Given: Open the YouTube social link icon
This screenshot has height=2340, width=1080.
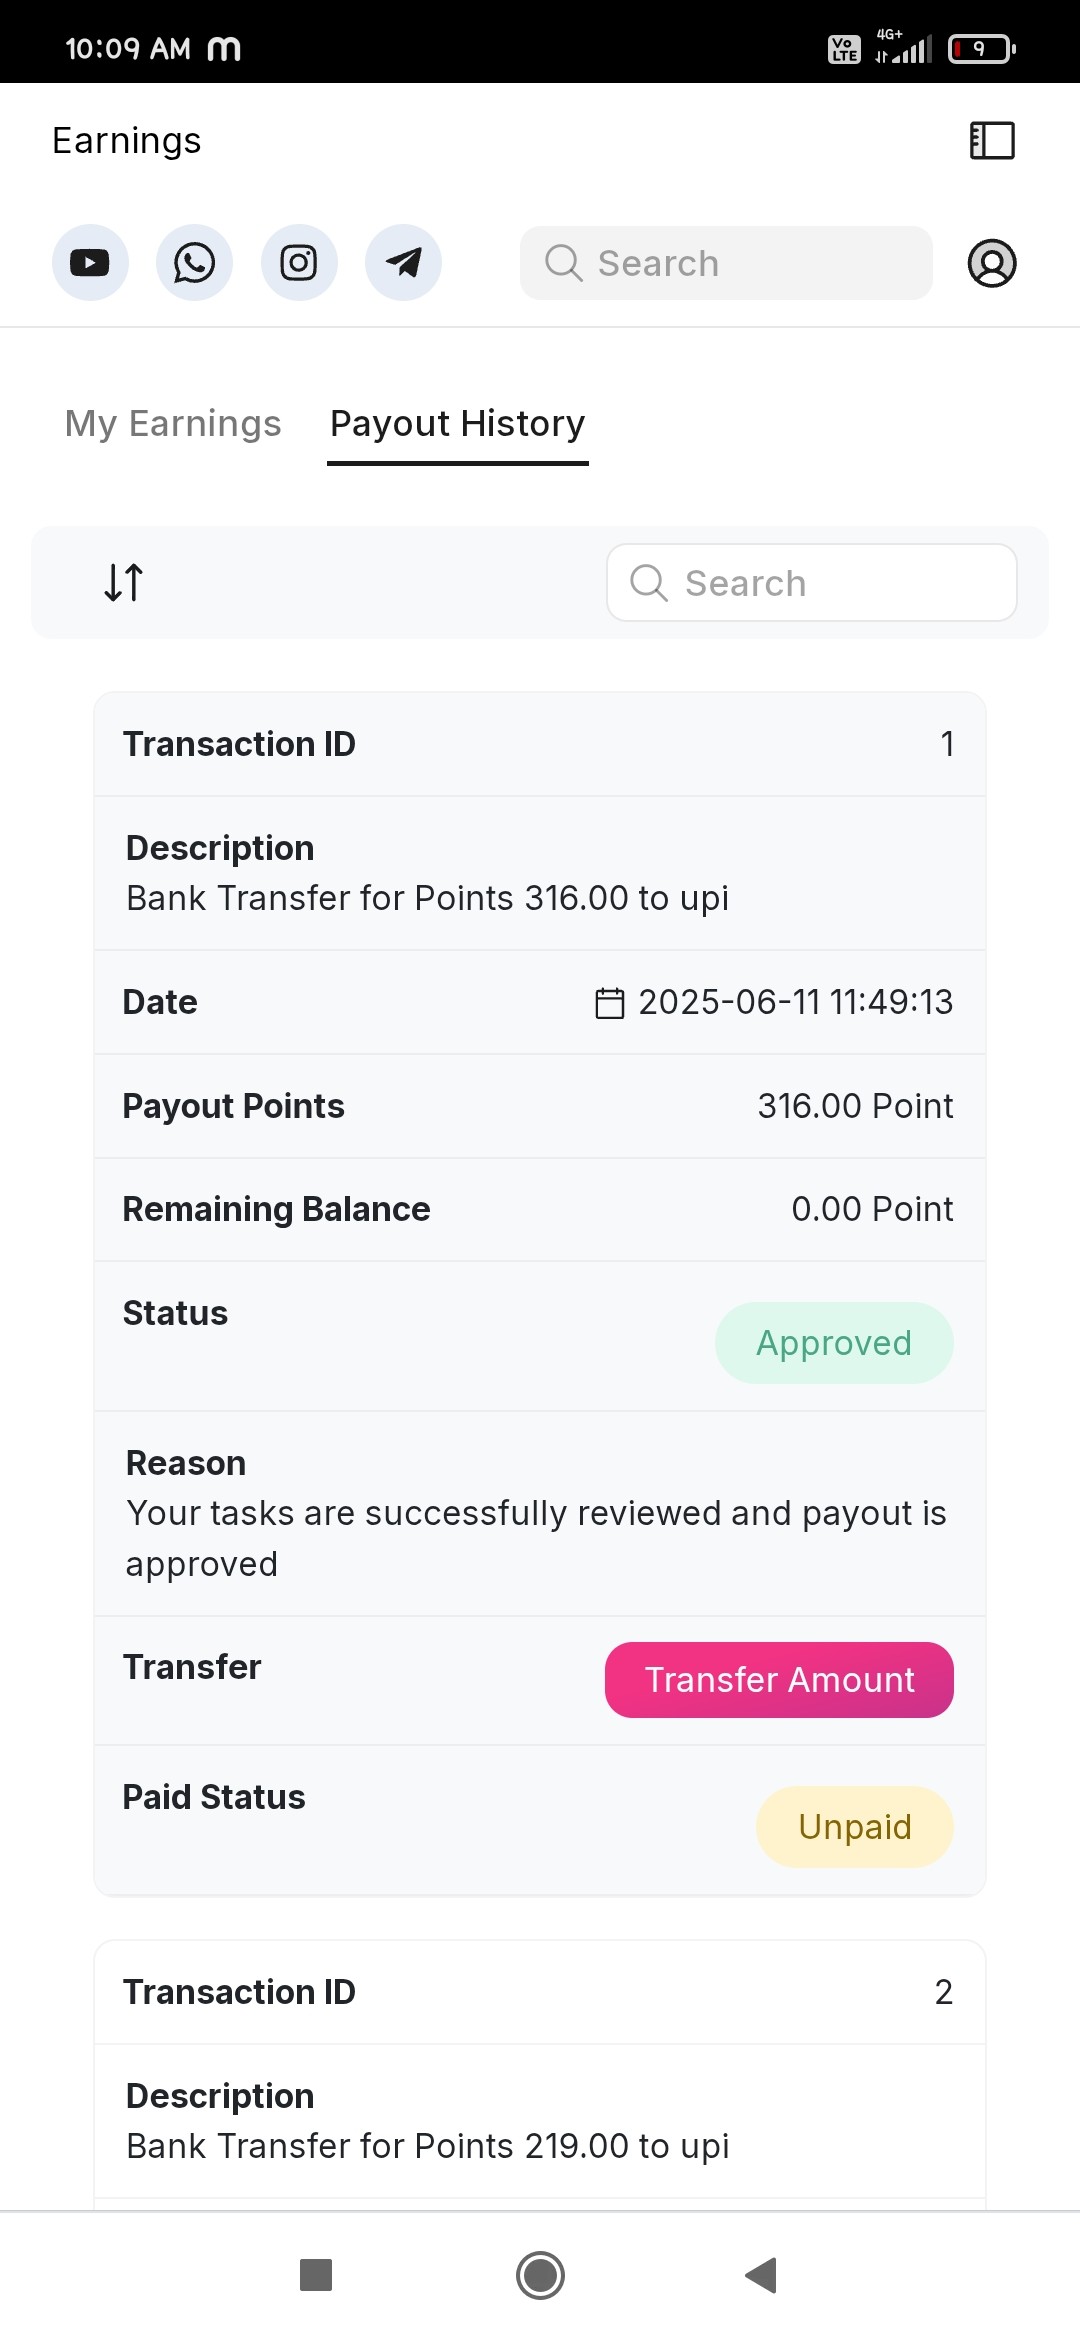Looking at the screenshot, I should 90,263.
